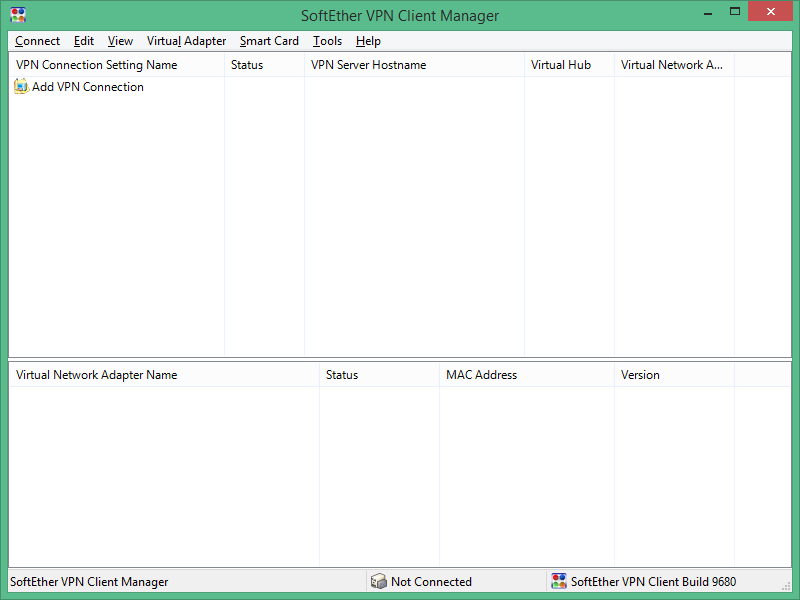The width and height of the screenshot is (800, 600).
Task: Sort by Virtual Network Adapter Name column
Action: (x=164, y=375)
